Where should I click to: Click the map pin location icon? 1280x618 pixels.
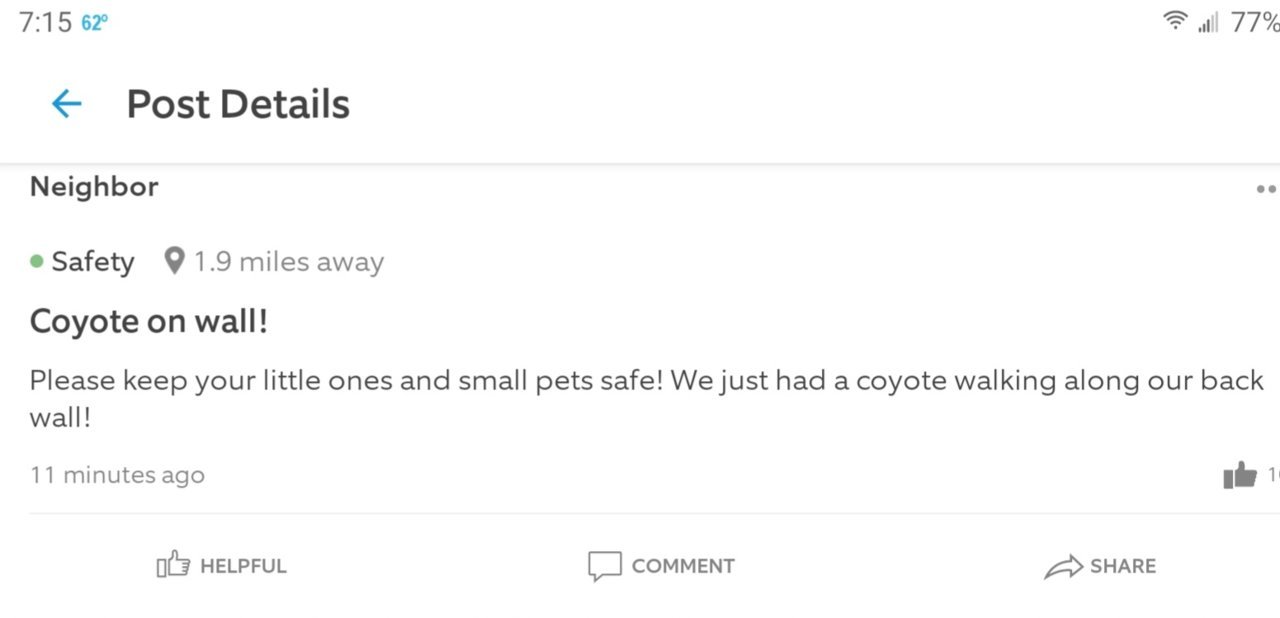pyautogui.click(x=175, y=261)
